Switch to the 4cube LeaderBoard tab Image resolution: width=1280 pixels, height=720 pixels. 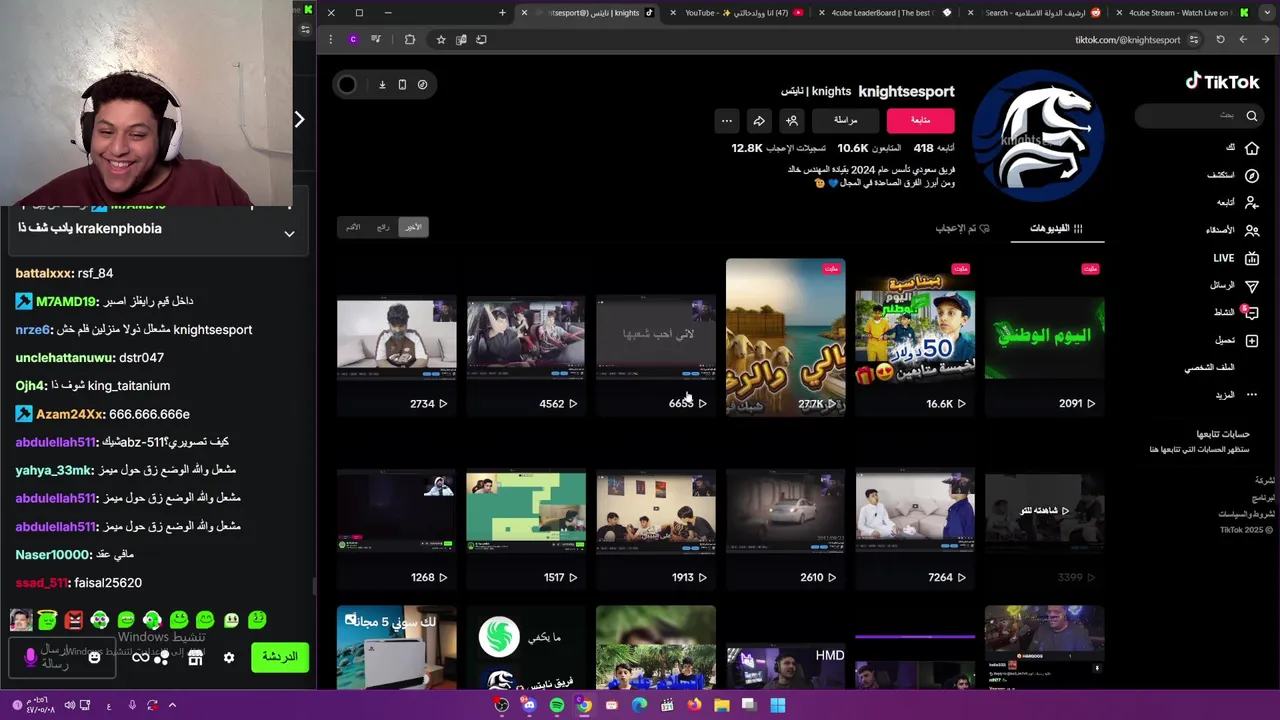[x=884, y=13]
